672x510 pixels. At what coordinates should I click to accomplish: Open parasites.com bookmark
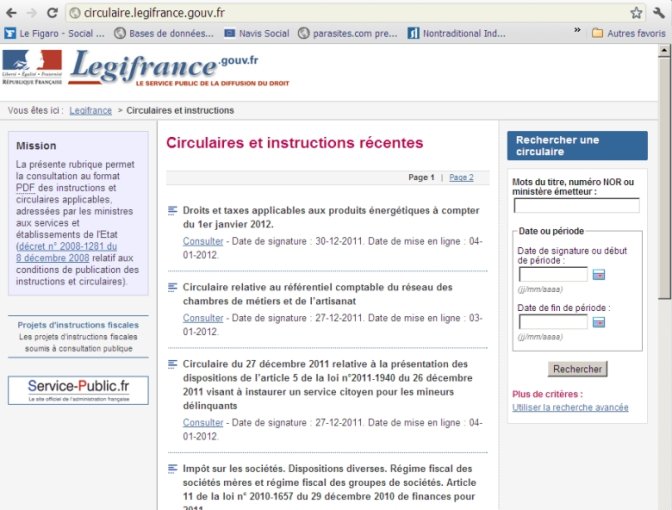pyautogui.click(x=348, y=33)
